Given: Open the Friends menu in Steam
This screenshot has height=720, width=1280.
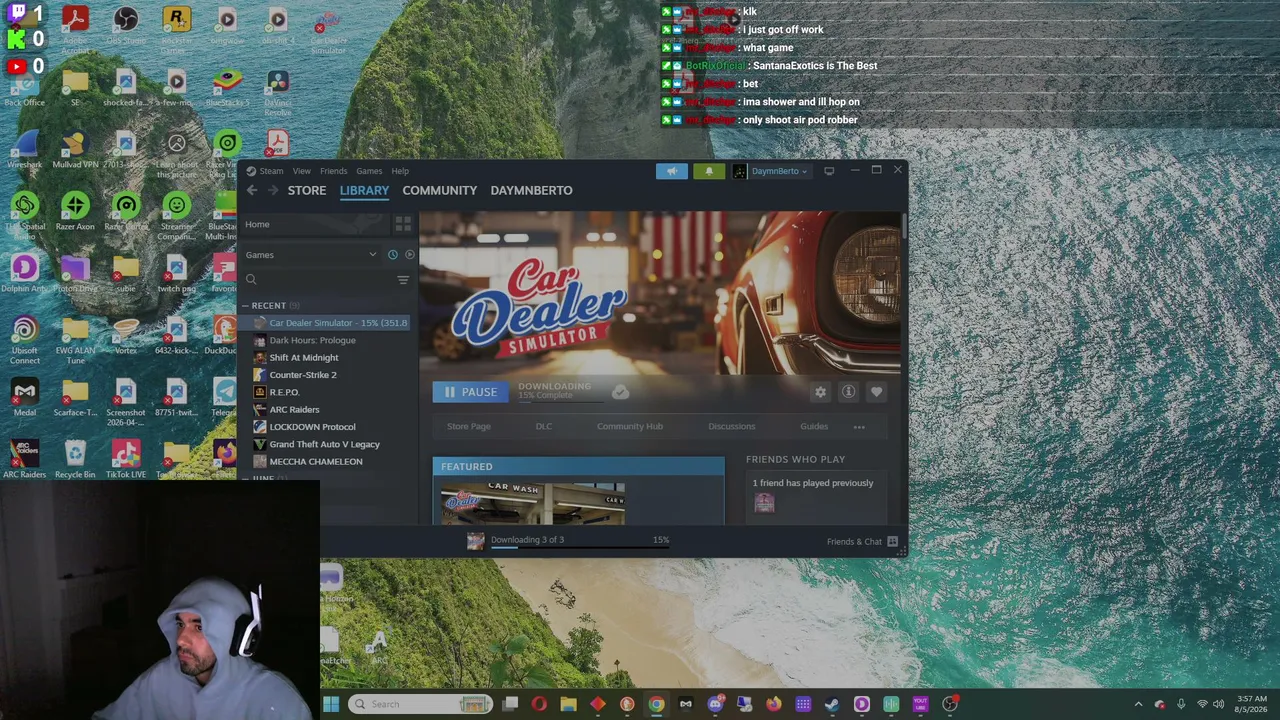Looking at the screenshot, I should [x=333, y=171].
